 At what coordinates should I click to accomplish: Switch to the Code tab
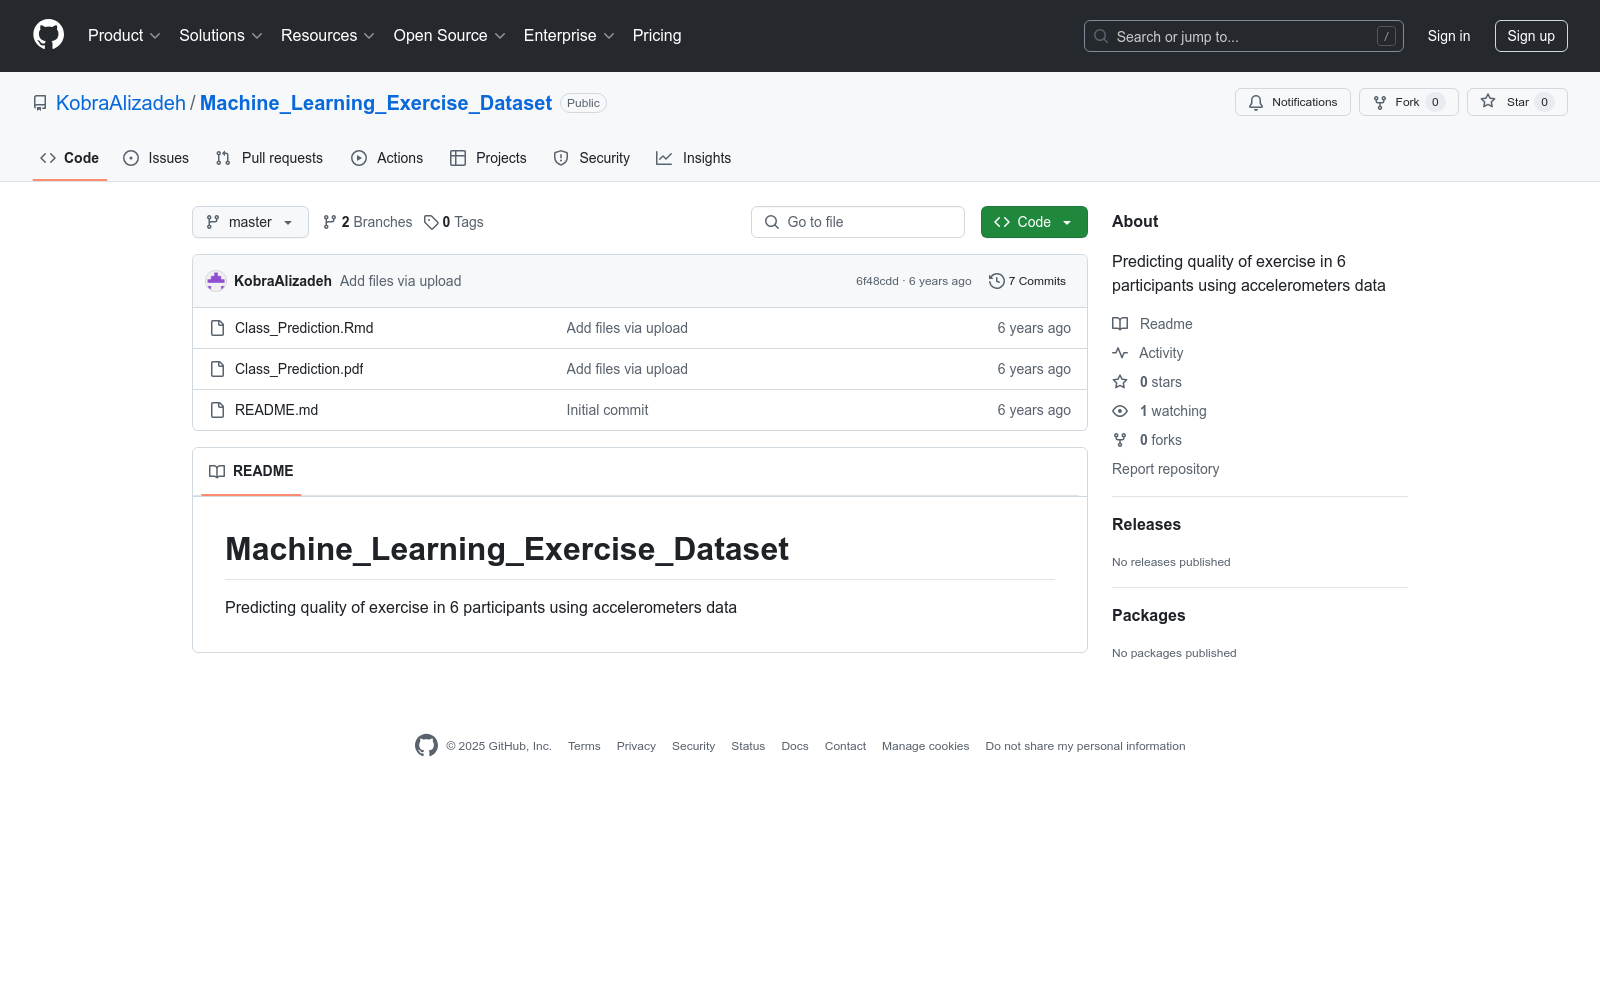point(70,158)
